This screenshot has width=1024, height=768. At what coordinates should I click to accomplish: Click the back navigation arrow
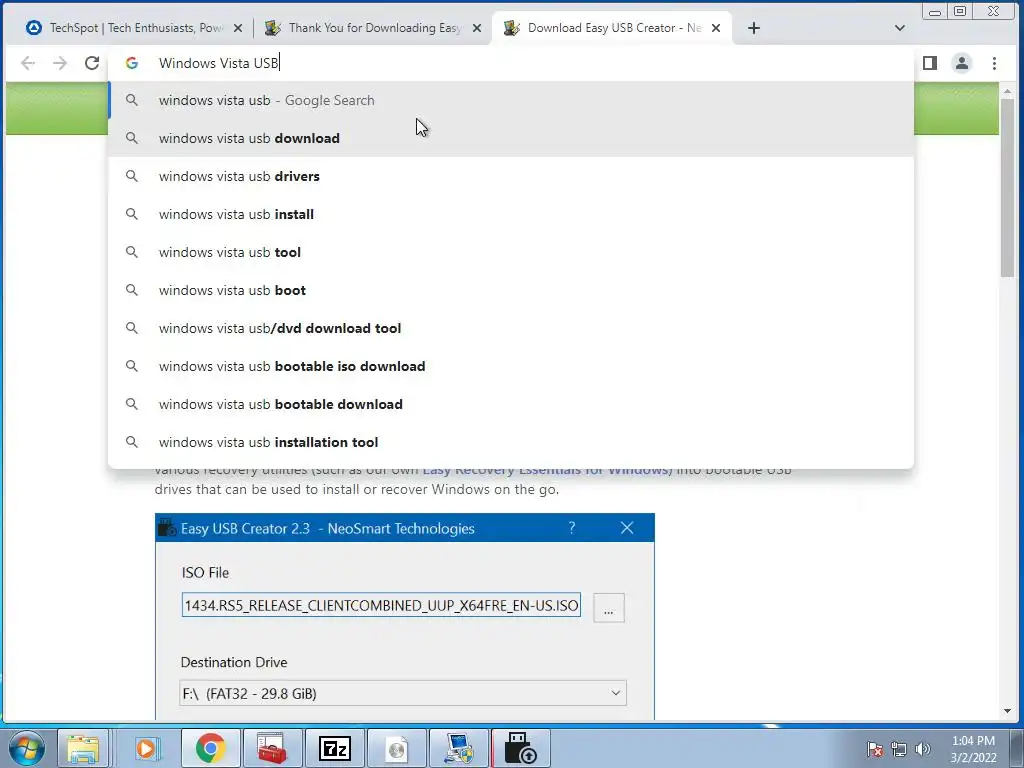pyautogui.click(x=27, y=63)
